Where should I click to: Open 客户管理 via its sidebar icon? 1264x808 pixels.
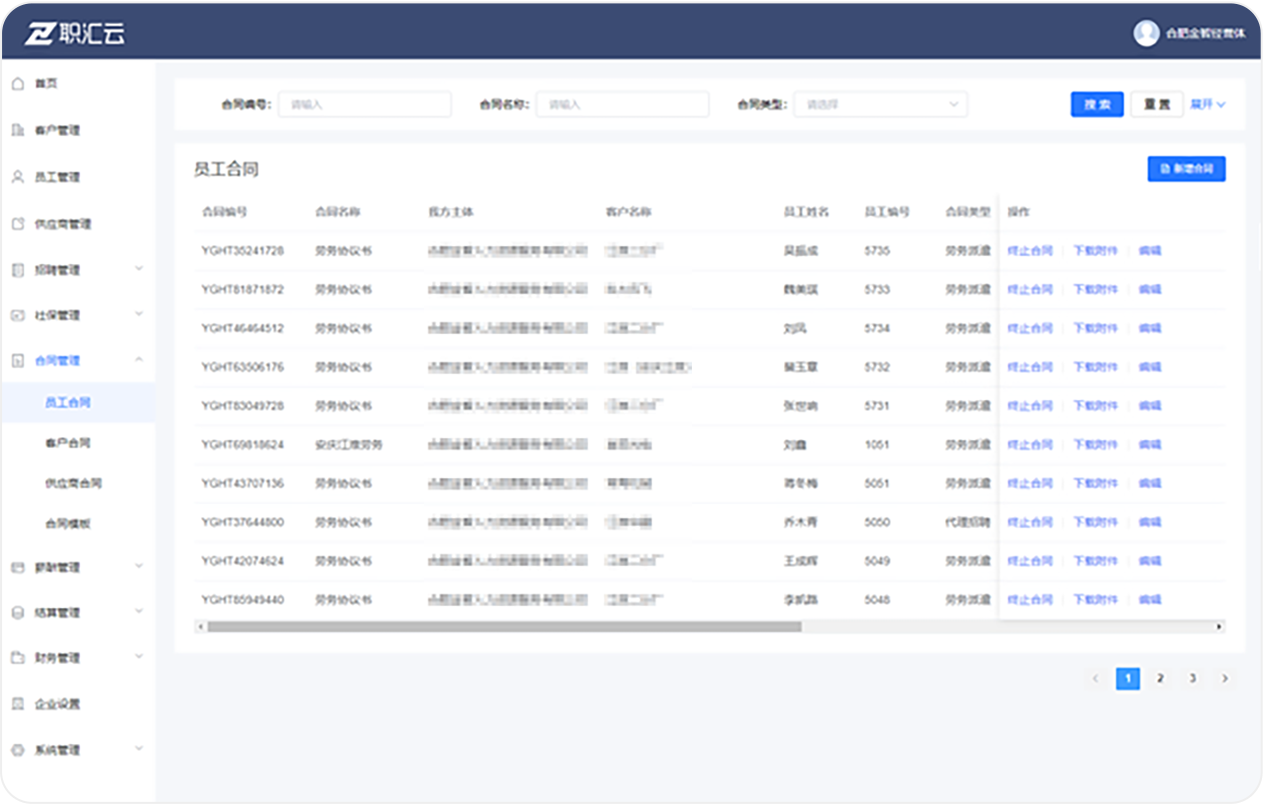coord(17,130)
